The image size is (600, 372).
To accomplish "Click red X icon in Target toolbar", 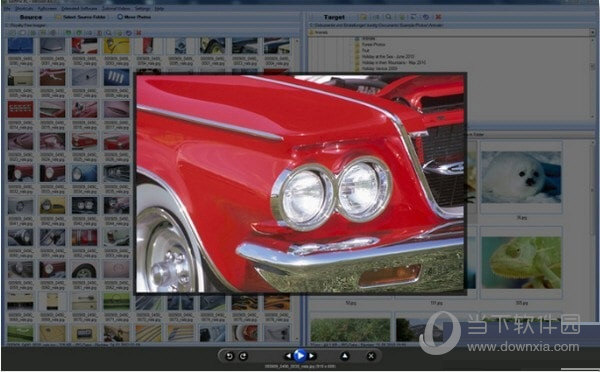I will point(439,17).
